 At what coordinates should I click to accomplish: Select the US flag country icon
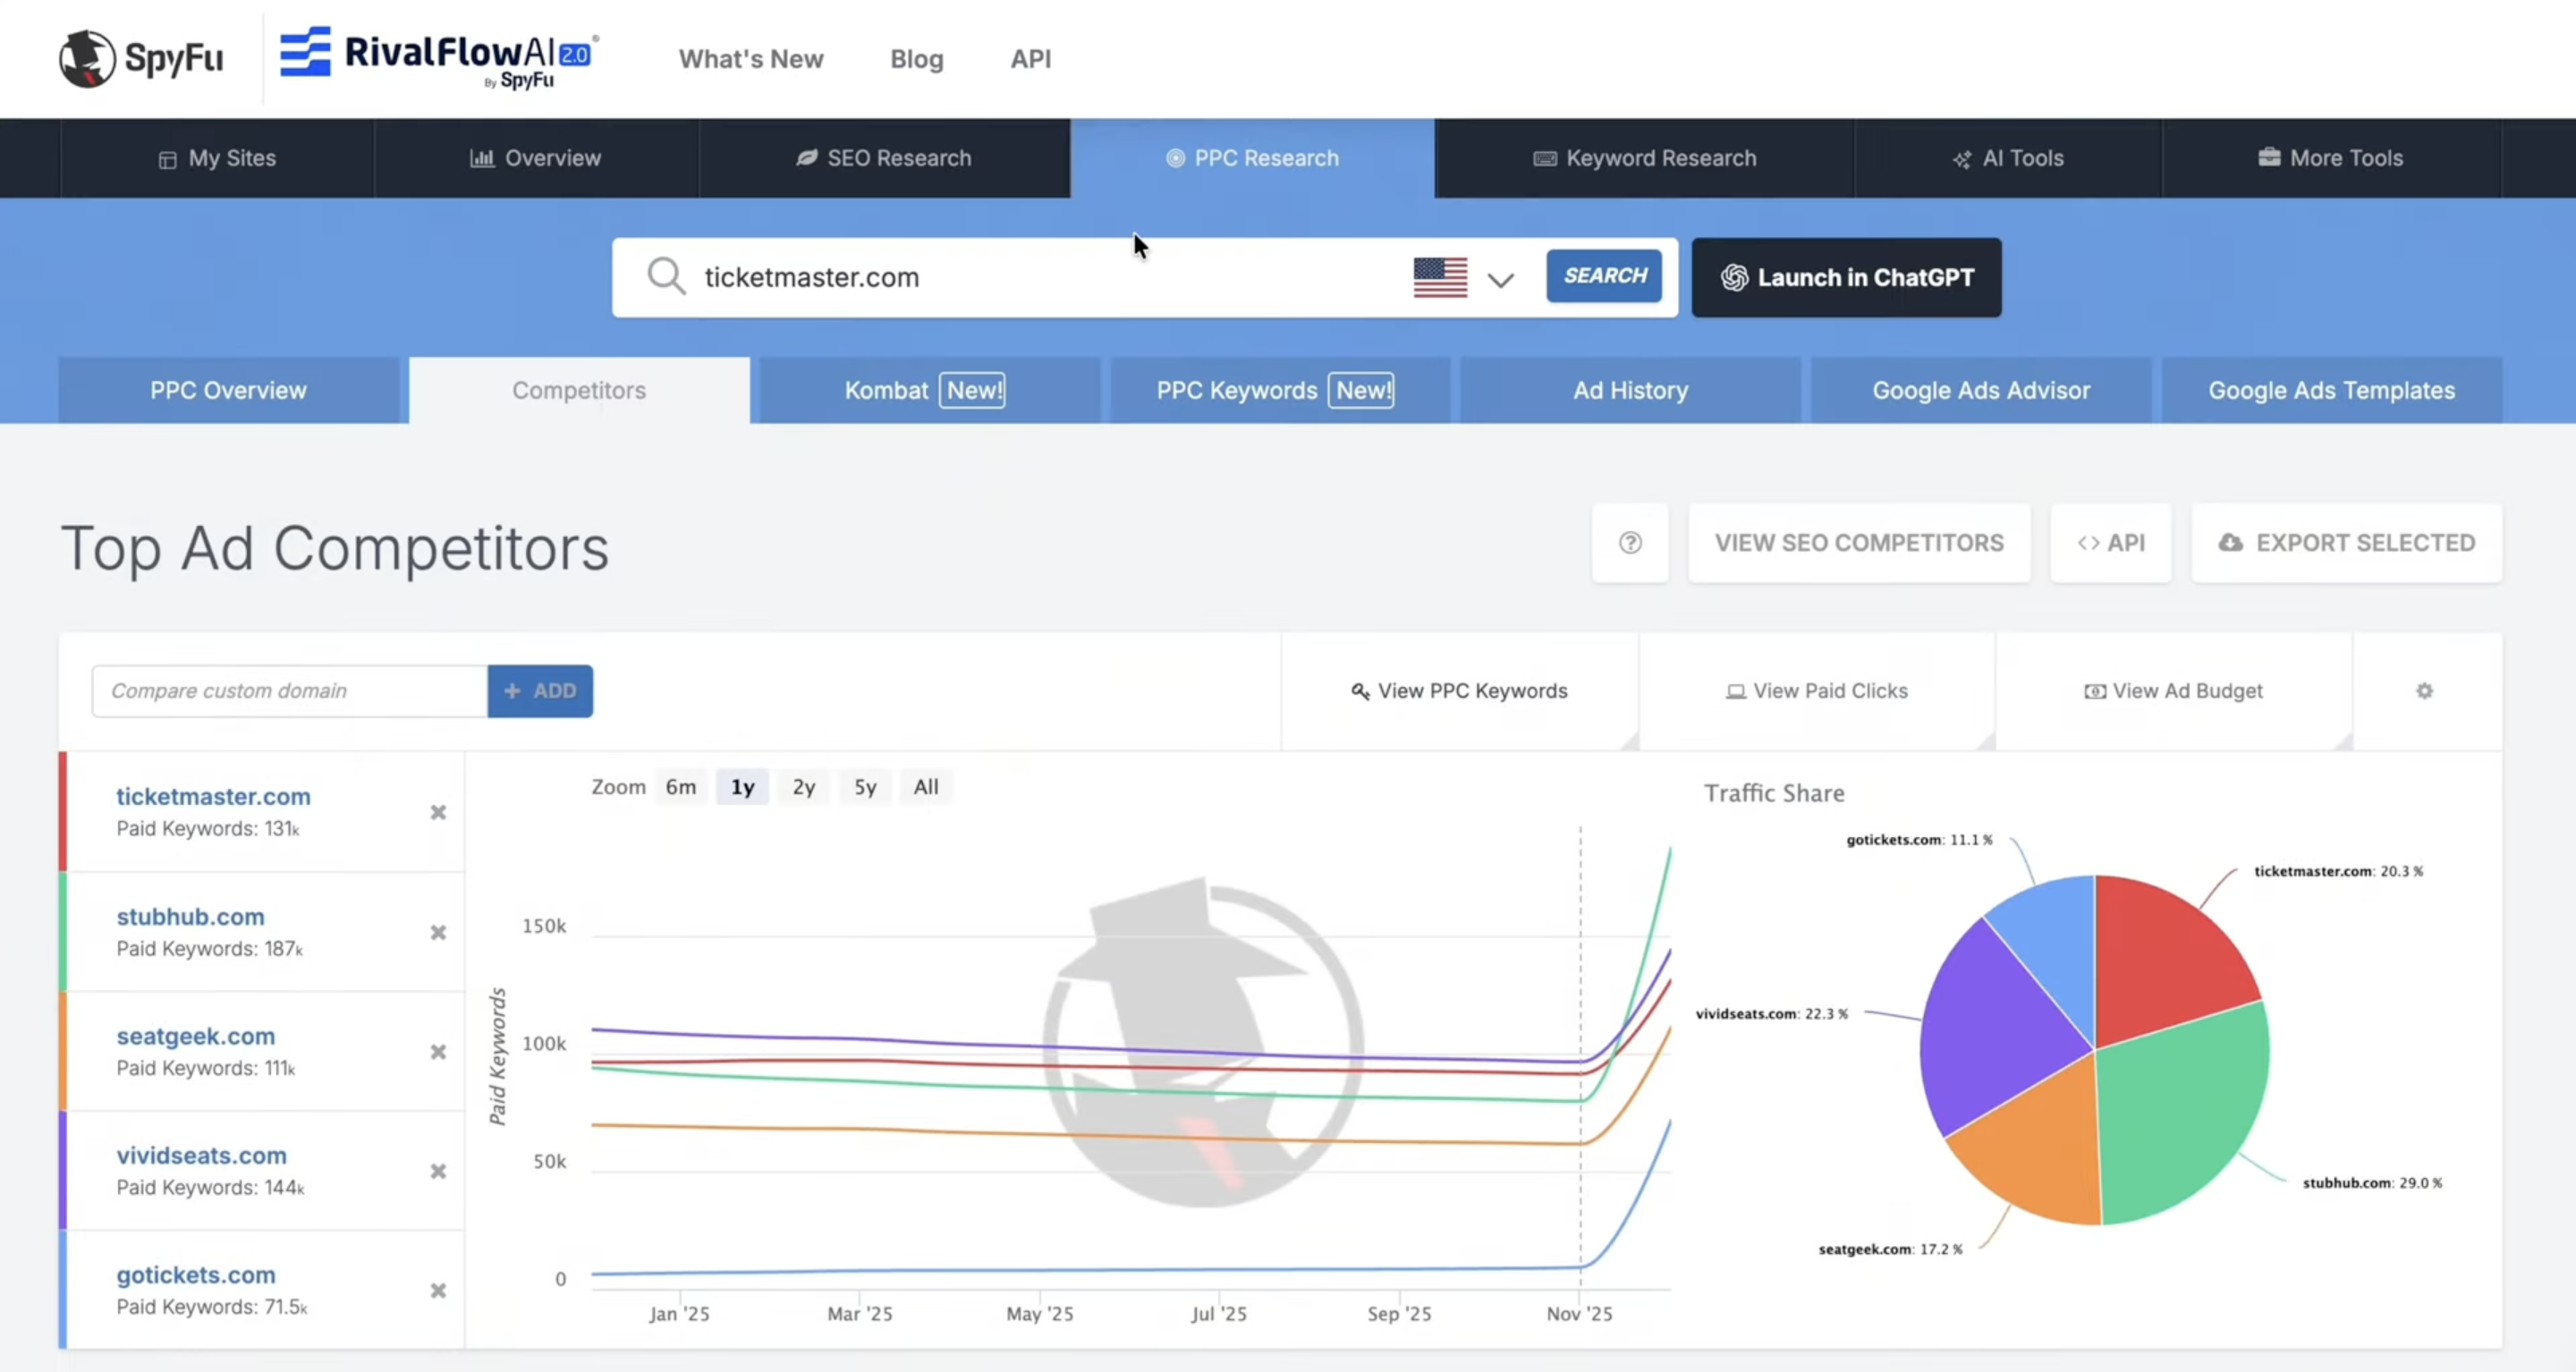[x=1440, y=277]
